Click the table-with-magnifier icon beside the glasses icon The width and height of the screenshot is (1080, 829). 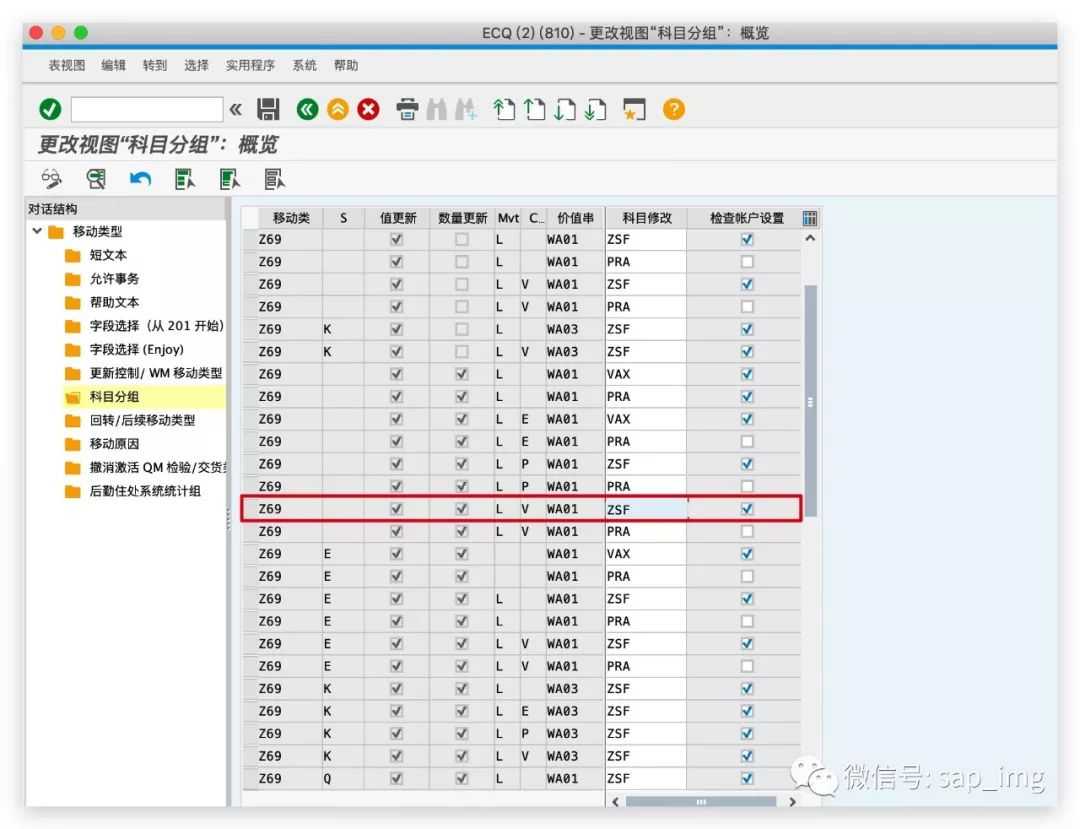(96, 179)
